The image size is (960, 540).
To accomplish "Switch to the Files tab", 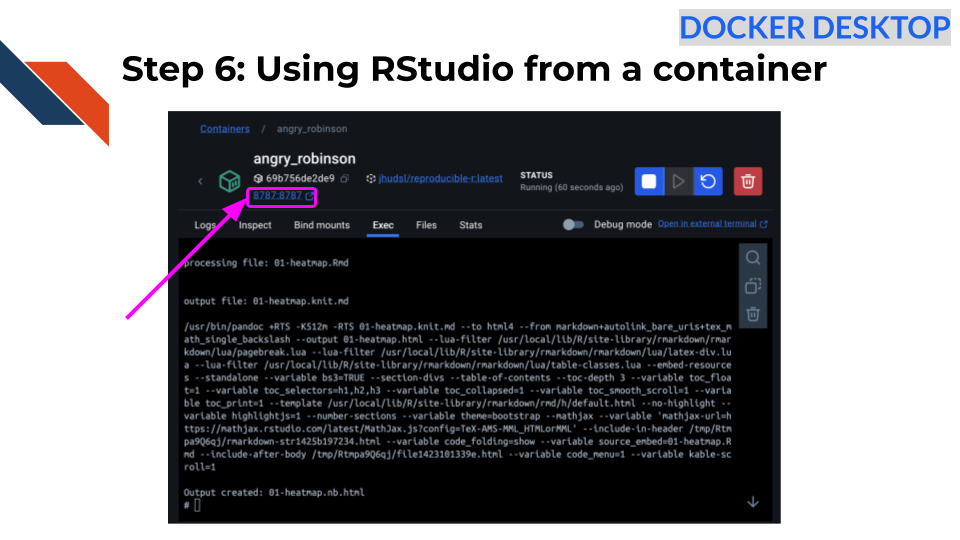I will tap(426, 225).
